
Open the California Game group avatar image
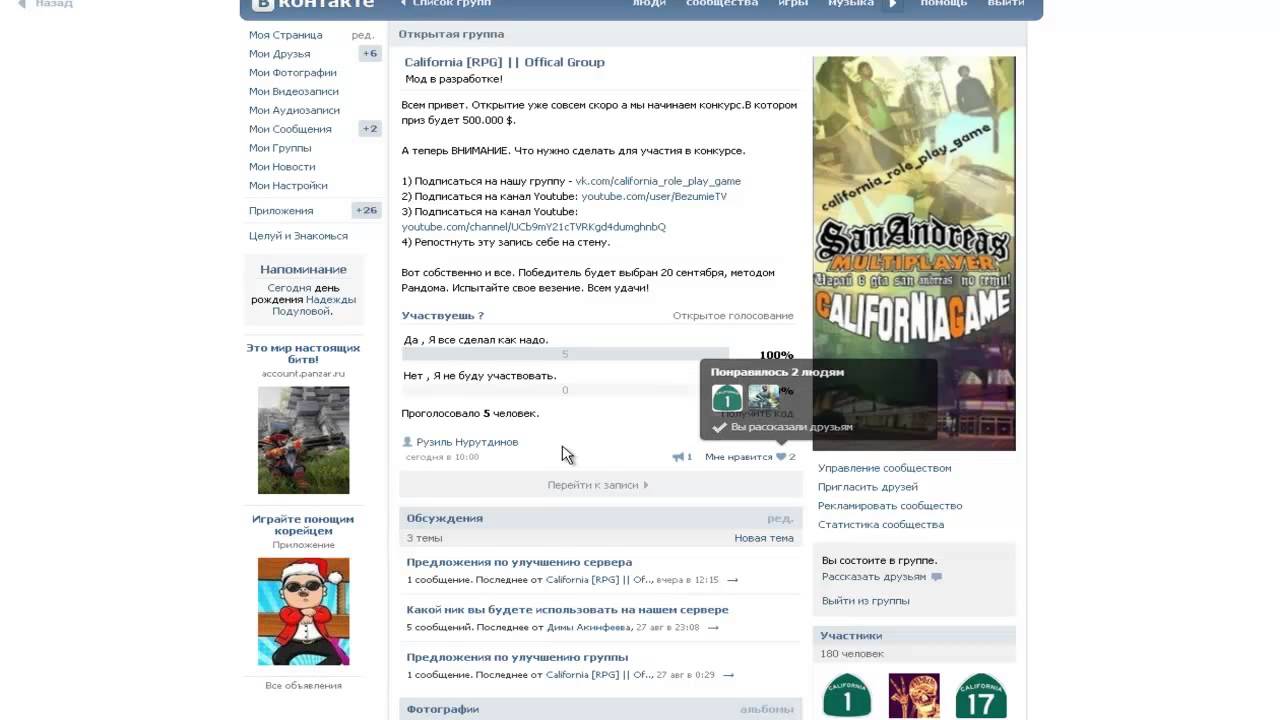tap(914, 253)
